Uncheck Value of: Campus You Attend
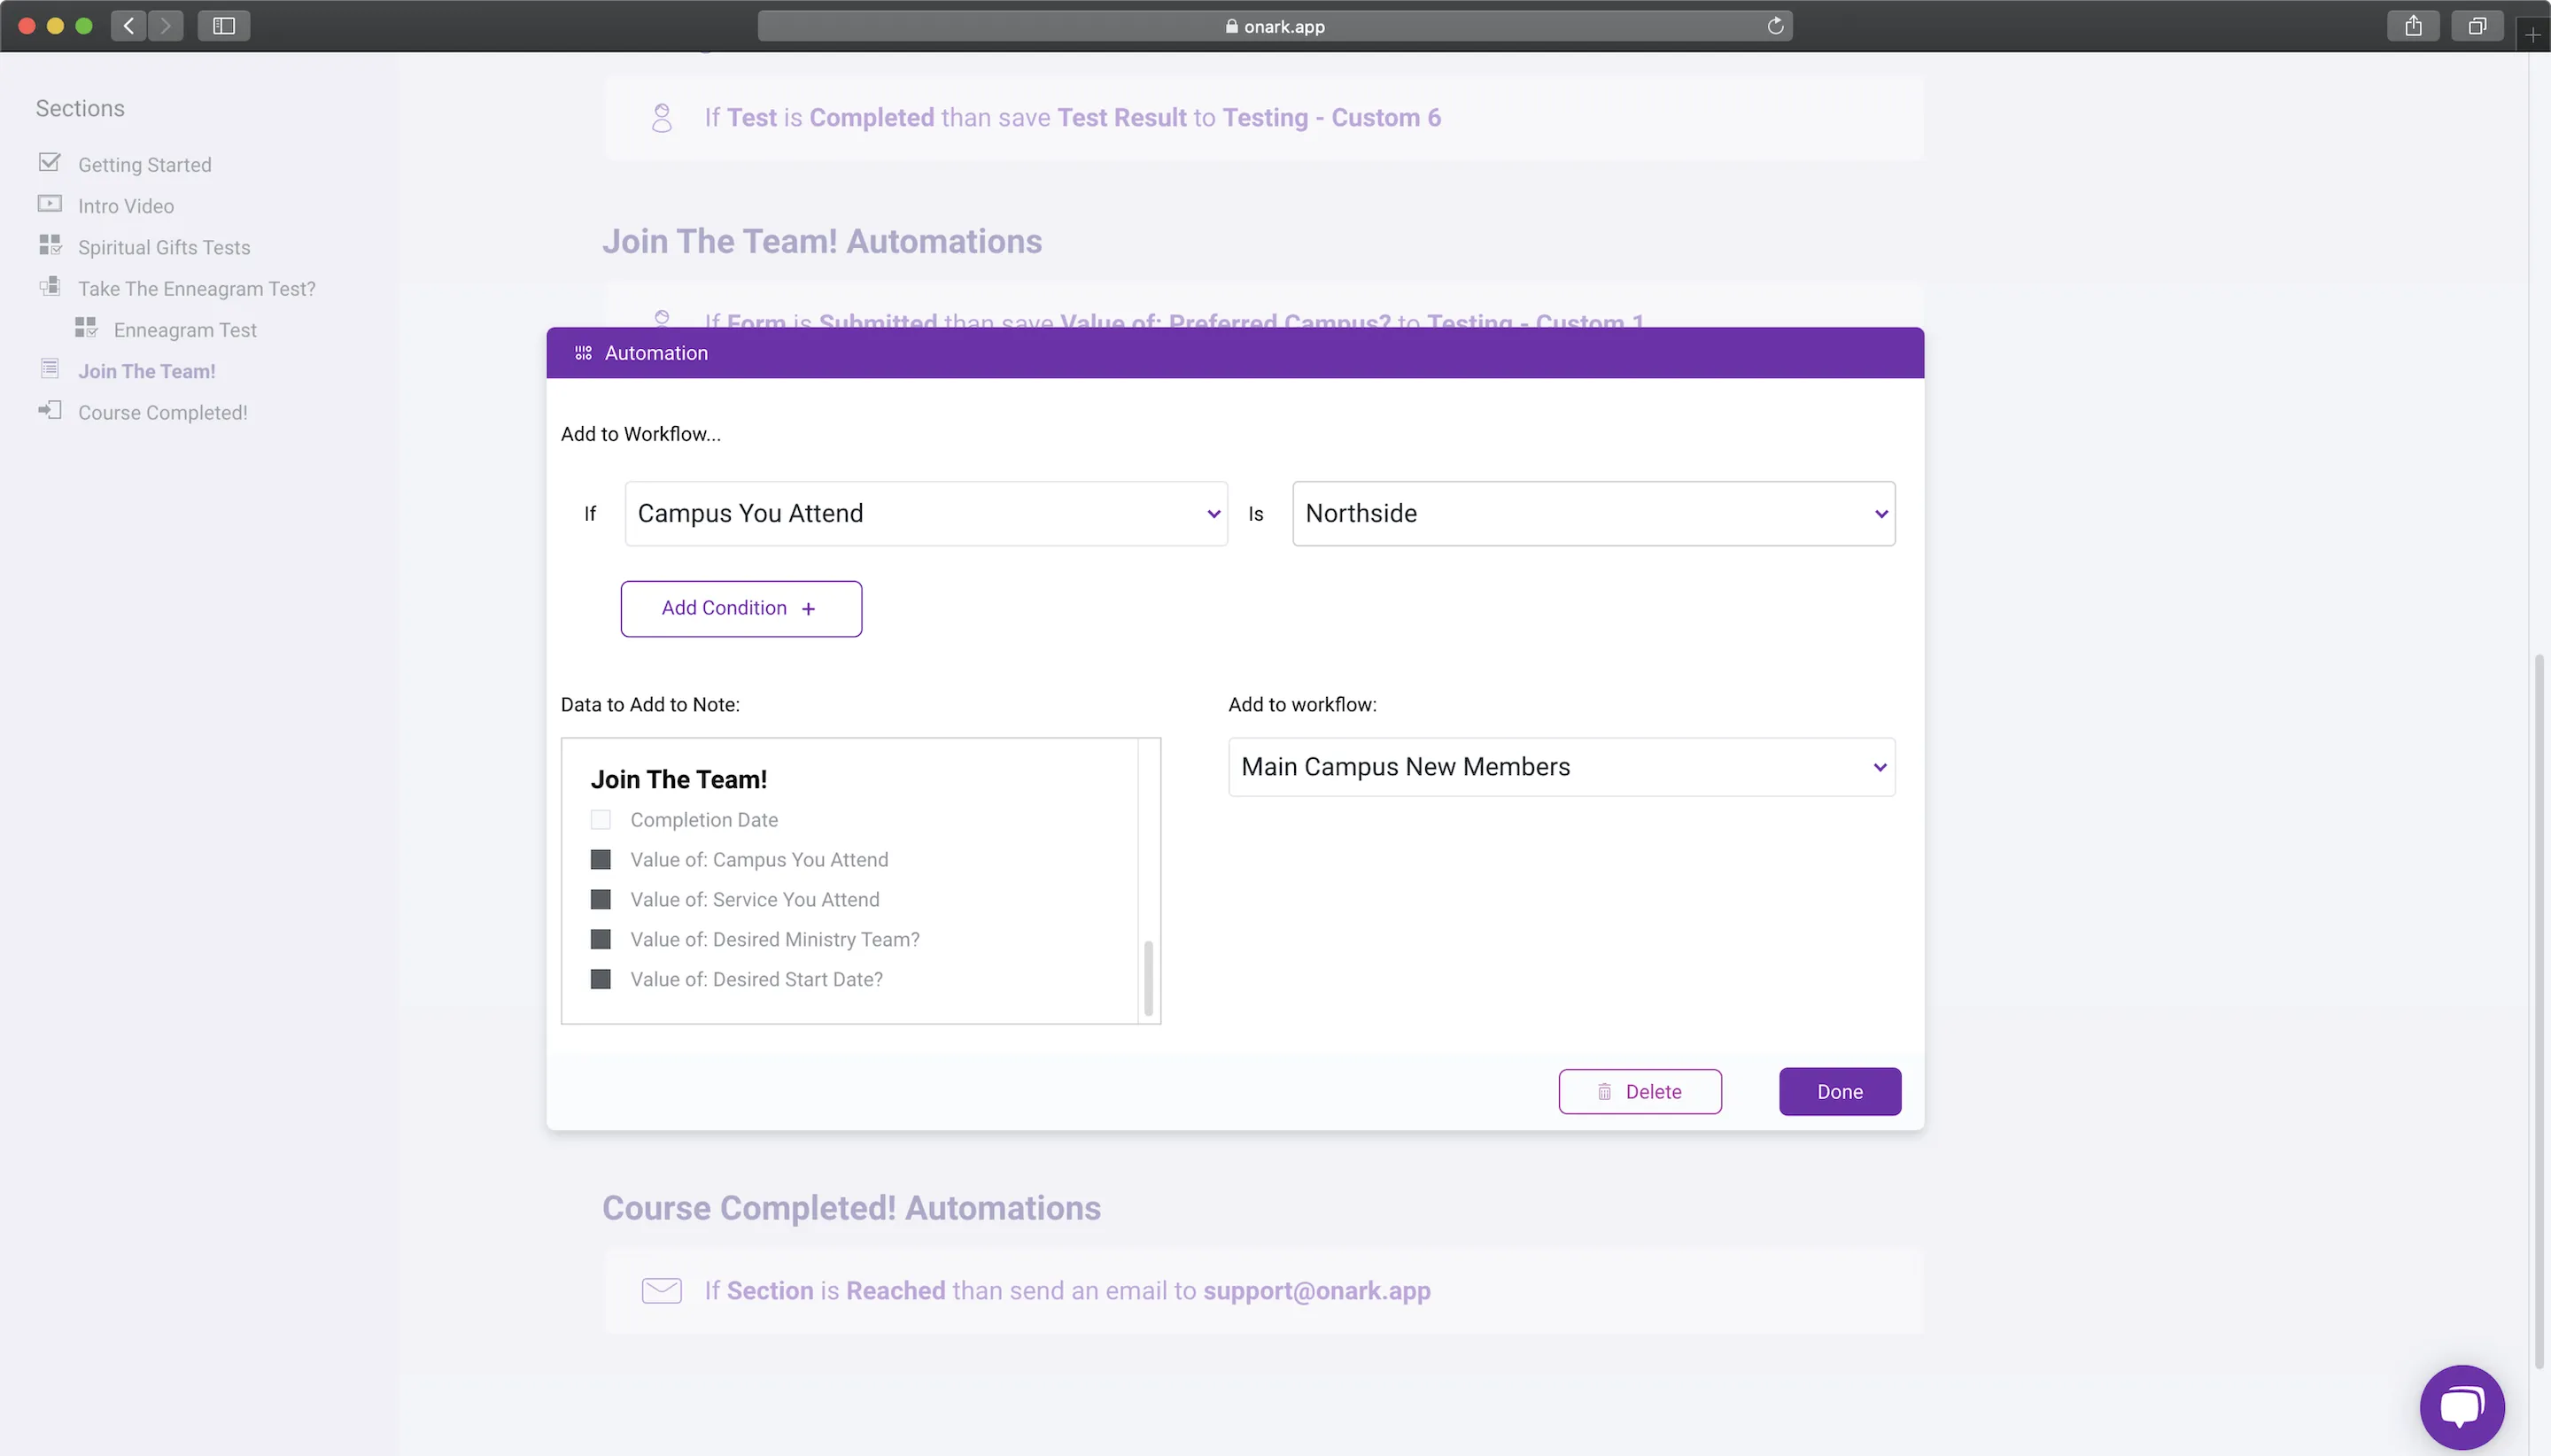The image size is (2551, 1456). (601, 858)
